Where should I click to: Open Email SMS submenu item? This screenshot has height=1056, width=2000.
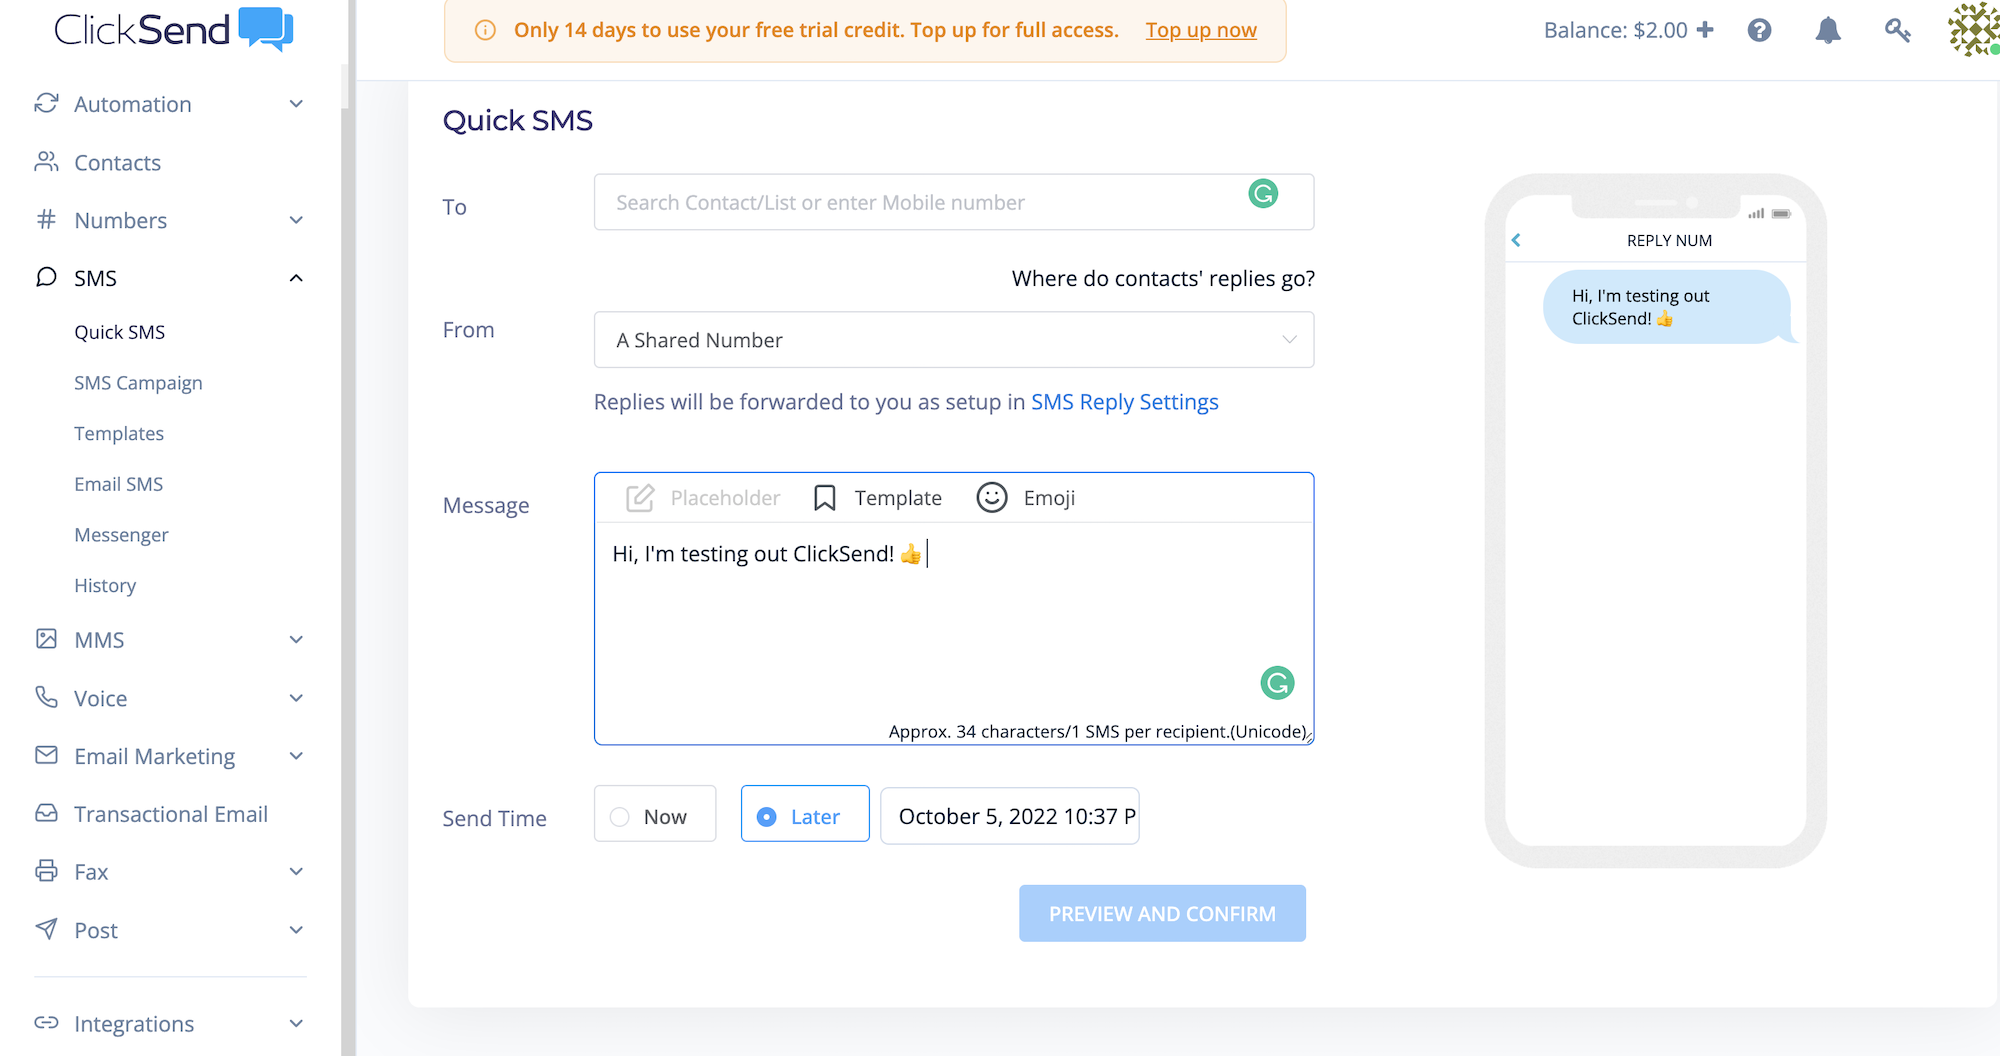tap(119, 484)
